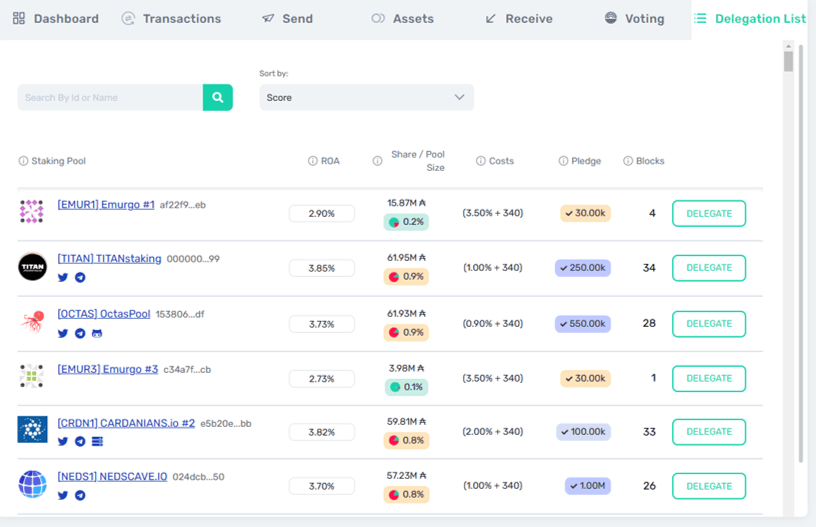The height and width of the screenshot is (527, 816).
Task: Switch to the Dashboard tab
Action: pos(56,19)
